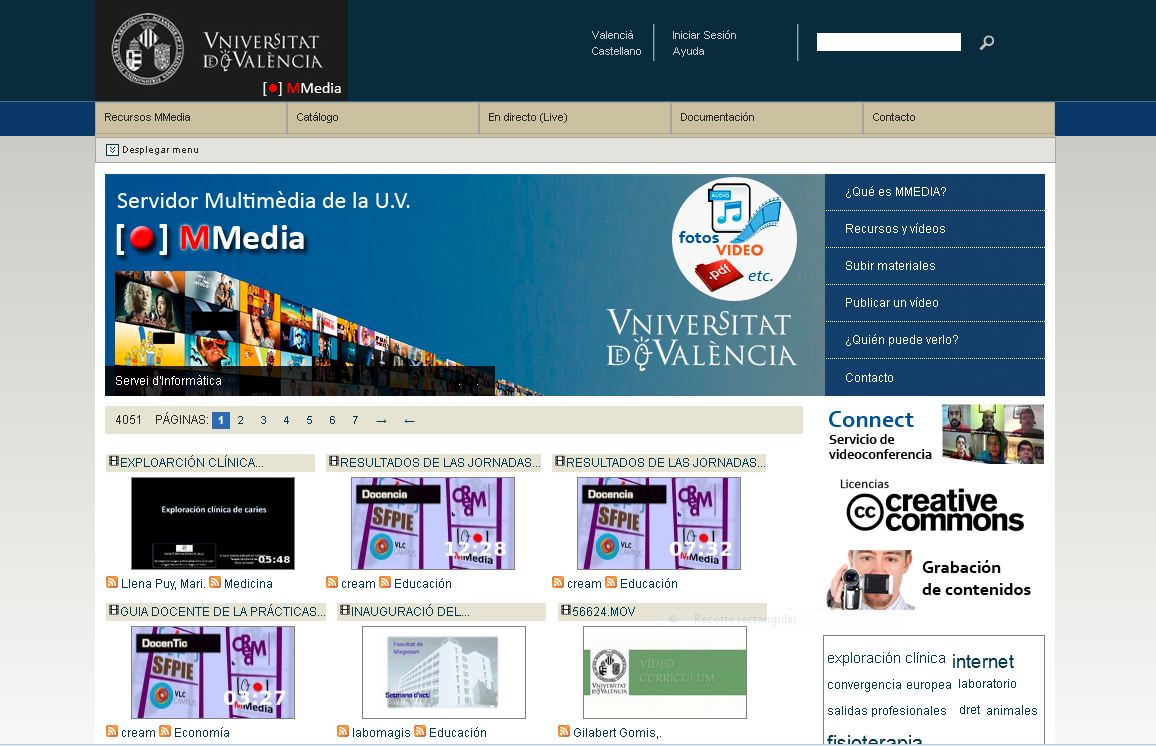The image size is (1156, 746).
Task: Open Iniciar Sesión link
Action: 704,35
